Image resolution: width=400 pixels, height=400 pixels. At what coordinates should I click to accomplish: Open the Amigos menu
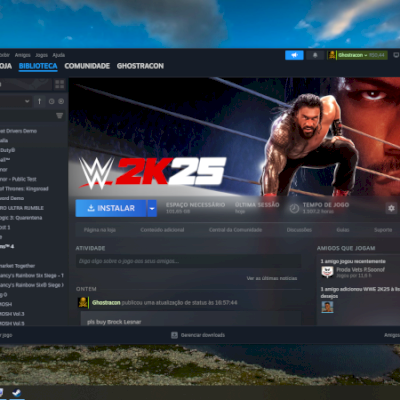click(23, 55)
